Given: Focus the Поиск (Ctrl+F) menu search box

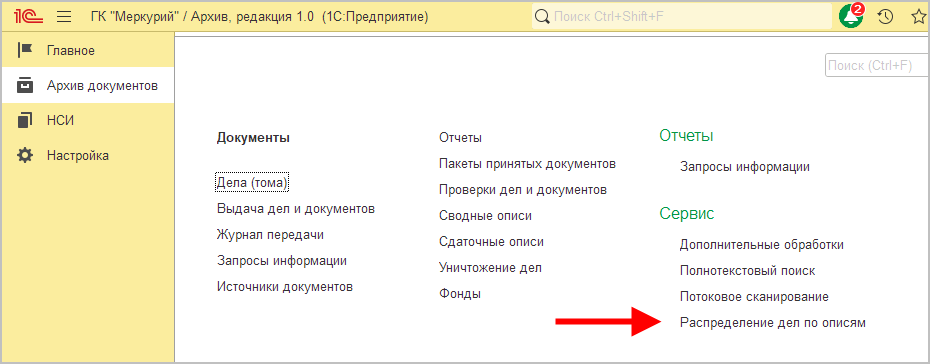Looking at the screenshot, I should click(877, 66).
